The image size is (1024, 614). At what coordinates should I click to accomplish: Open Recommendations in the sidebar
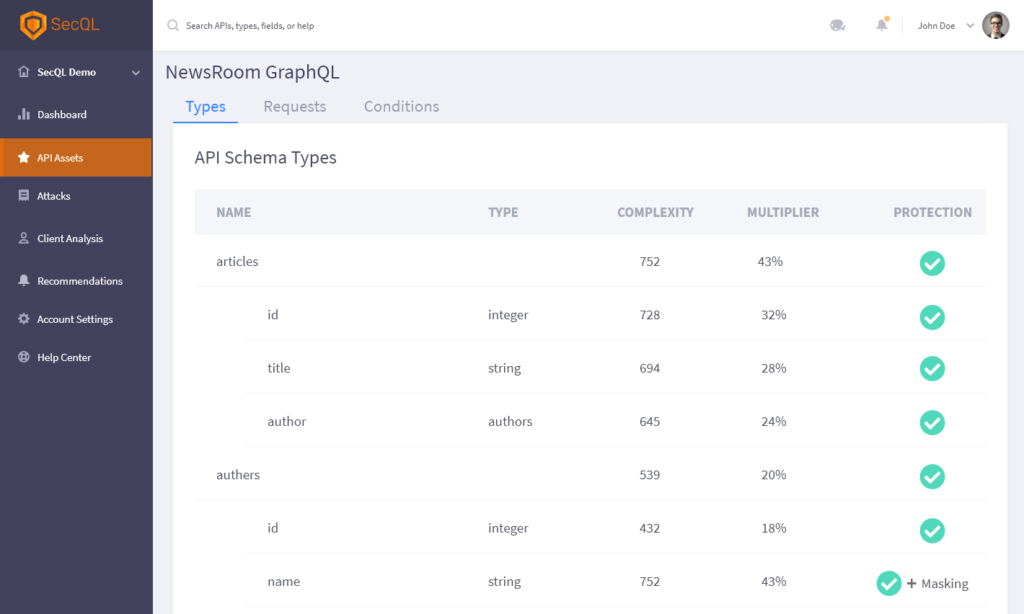coord(79,281)
